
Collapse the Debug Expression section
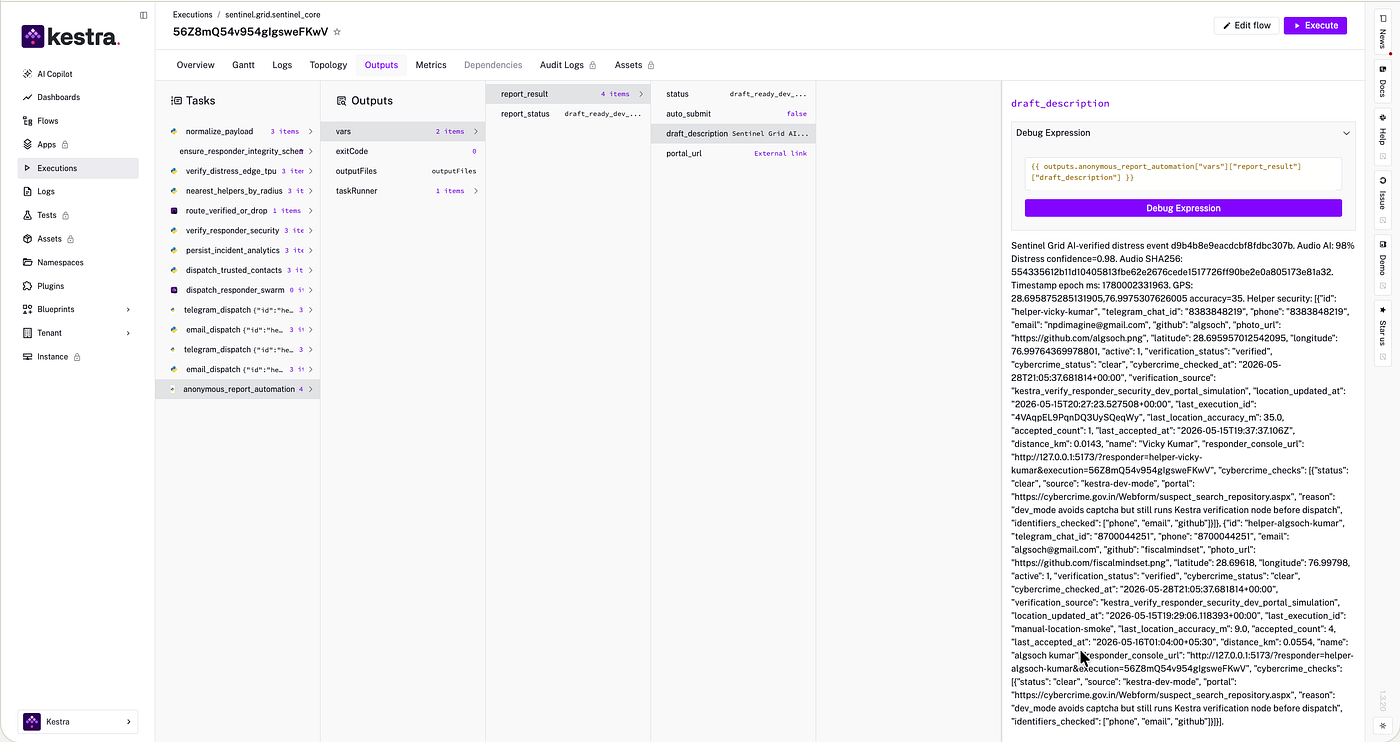click(x=1346, y=133)
